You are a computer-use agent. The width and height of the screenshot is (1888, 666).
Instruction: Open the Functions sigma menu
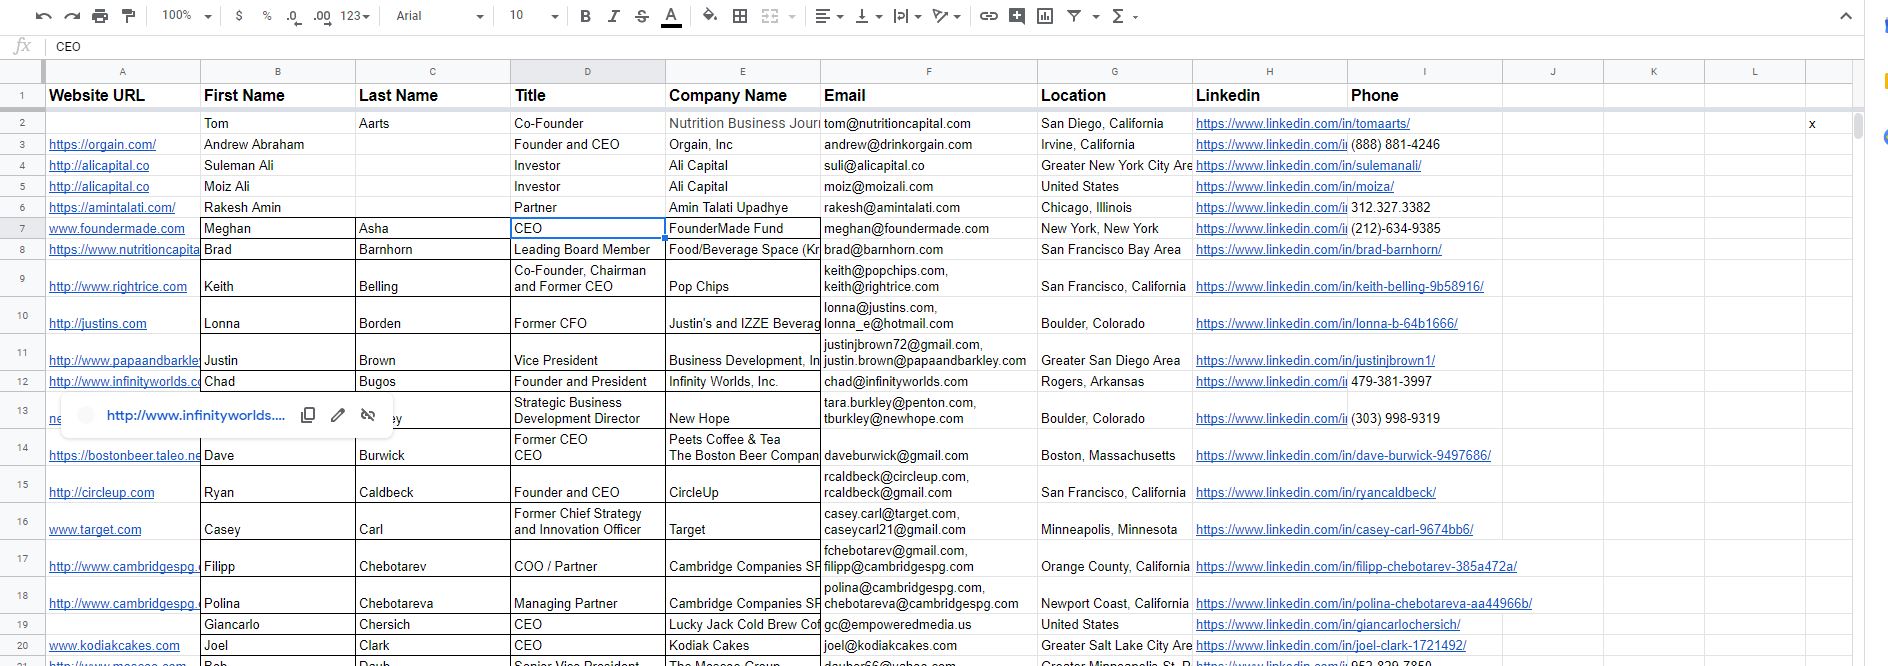click(x=1124, y=16)
